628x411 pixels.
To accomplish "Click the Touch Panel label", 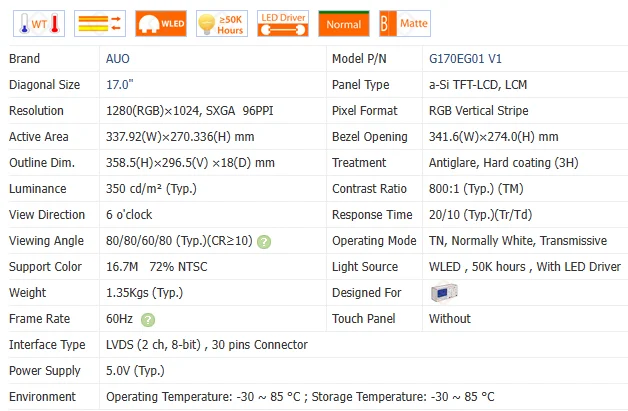I will point(364,319).
